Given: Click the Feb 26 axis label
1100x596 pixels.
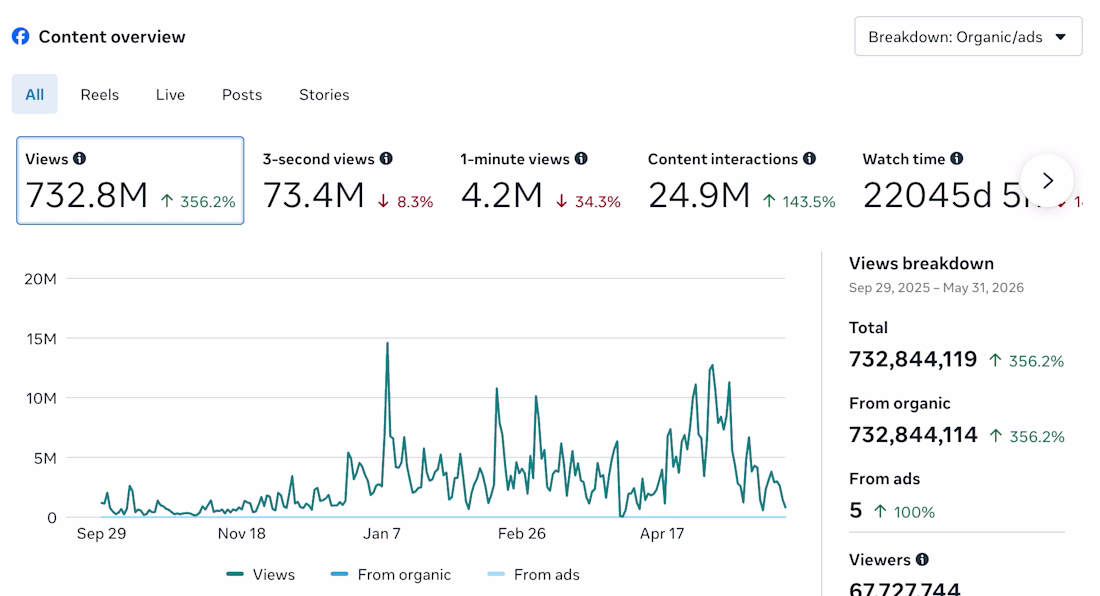Looking at the screenshot, I should 521,534.
